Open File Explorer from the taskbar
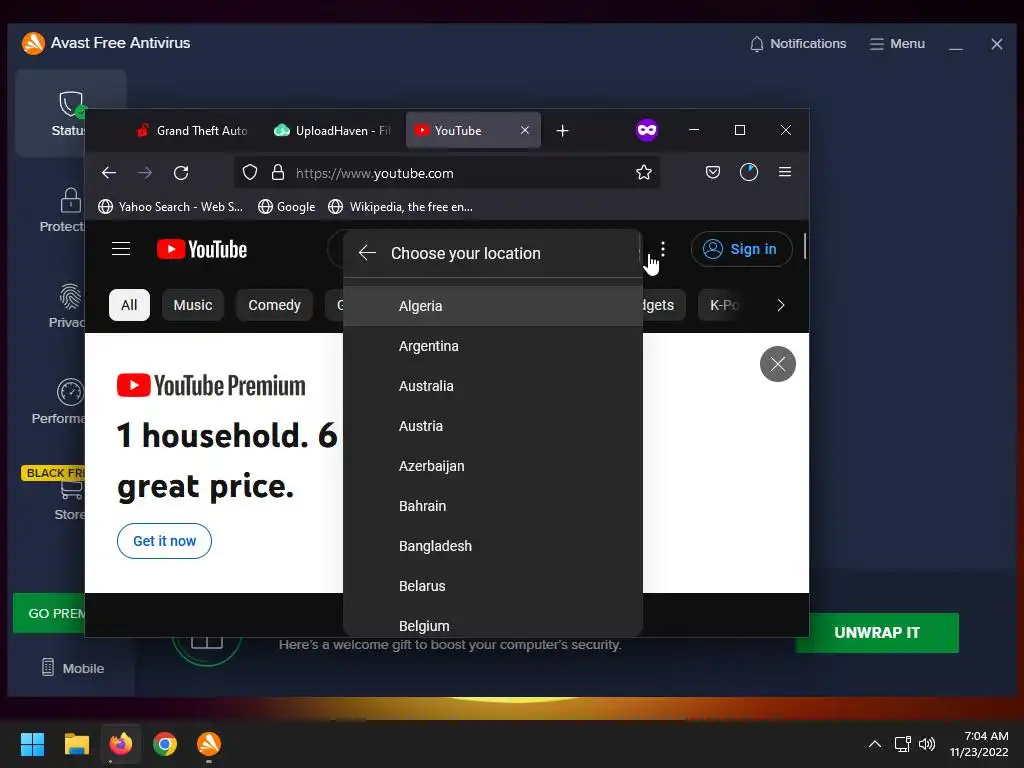 pyautogui.click(x=76, y=744)
